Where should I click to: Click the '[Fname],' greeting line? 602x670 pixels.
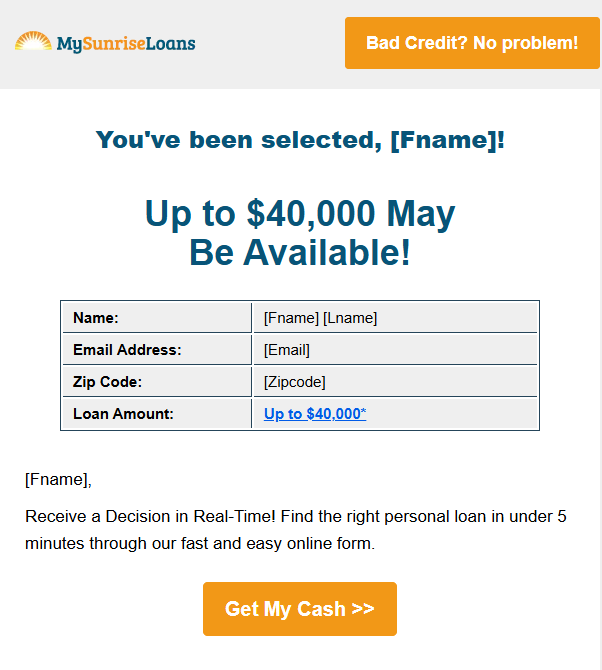(58, 479)
